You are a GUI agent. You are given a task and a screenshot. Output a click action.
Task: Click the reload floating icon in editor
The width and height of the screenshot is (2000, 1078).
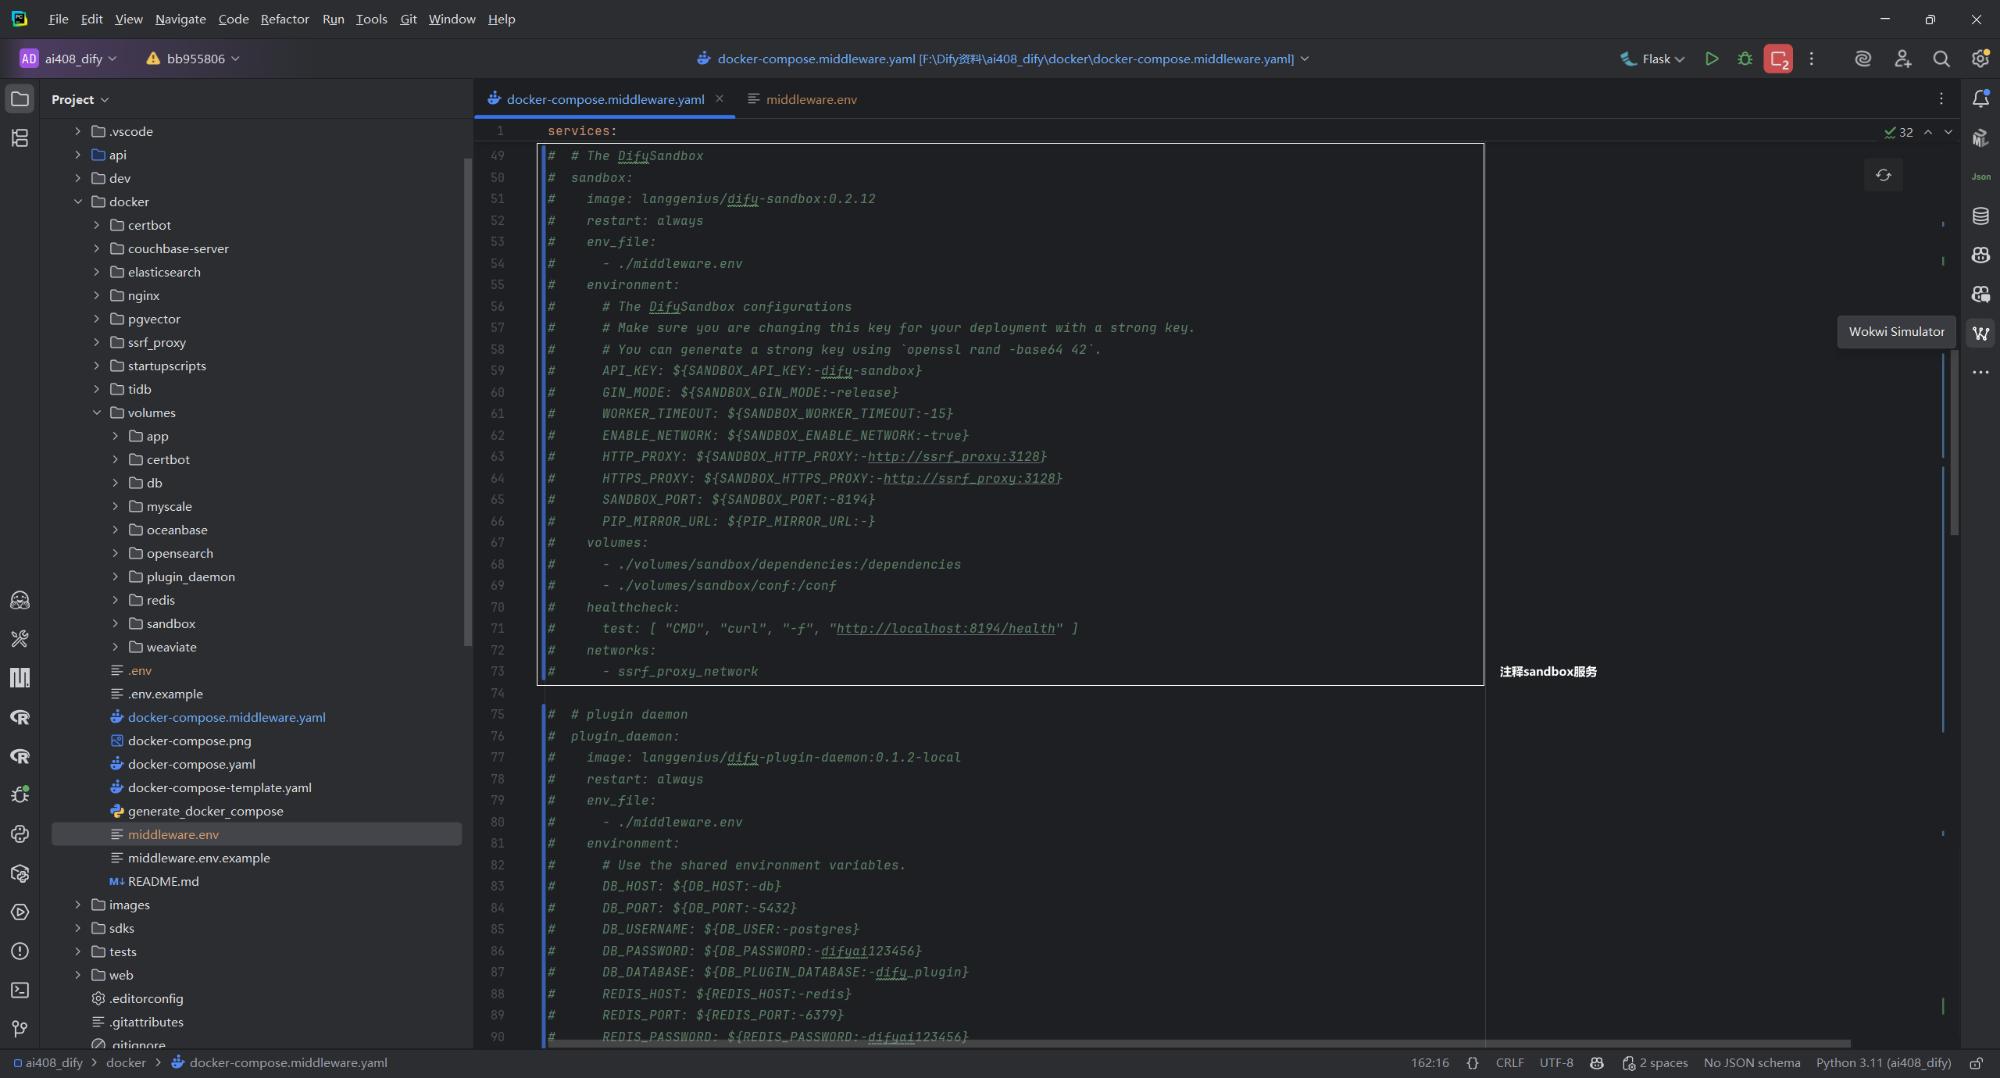pyautogui.click(x=1883, y=175)
